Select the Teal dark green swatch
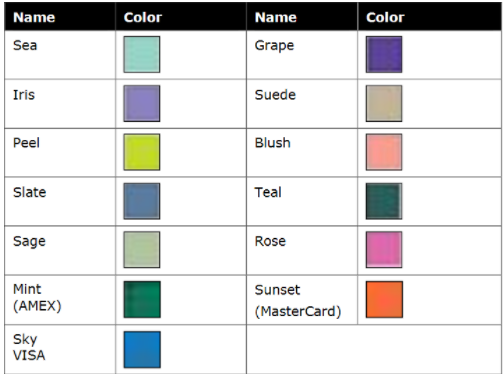The width and height of the screenshot is (504, 374). 384,201
